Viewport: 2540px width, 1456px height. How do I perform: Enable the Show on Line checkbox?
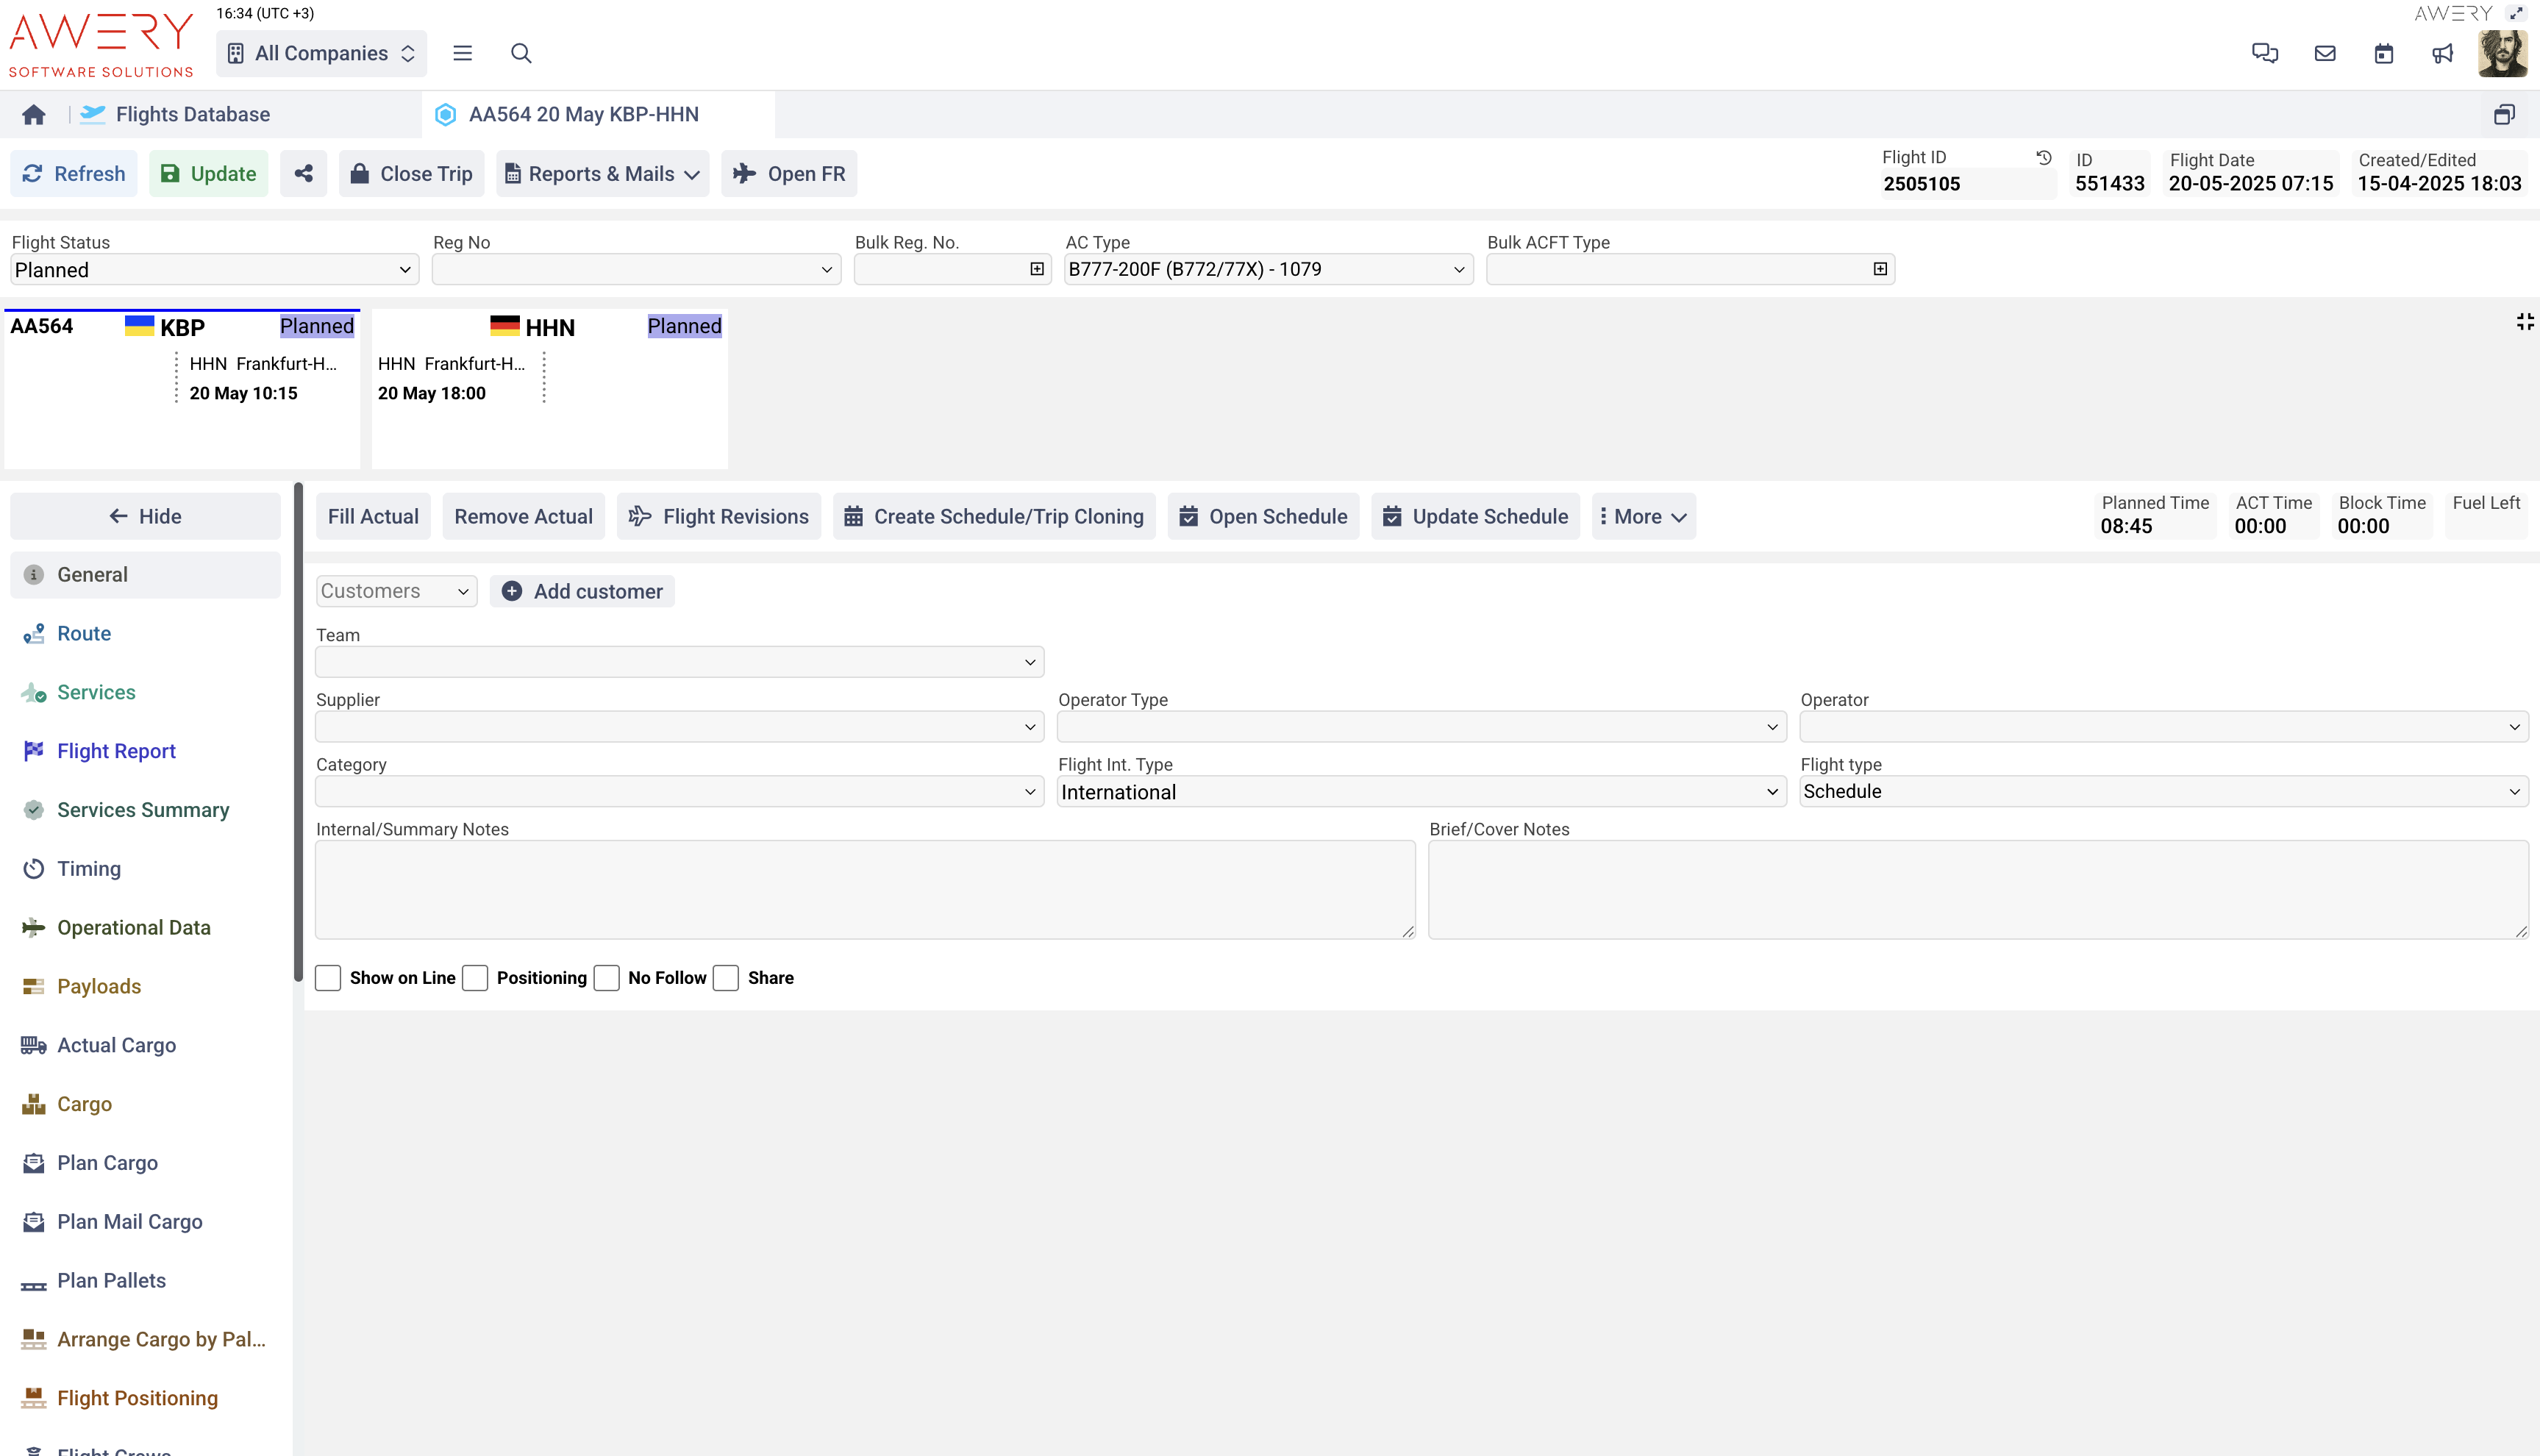(x=328, y=978)
